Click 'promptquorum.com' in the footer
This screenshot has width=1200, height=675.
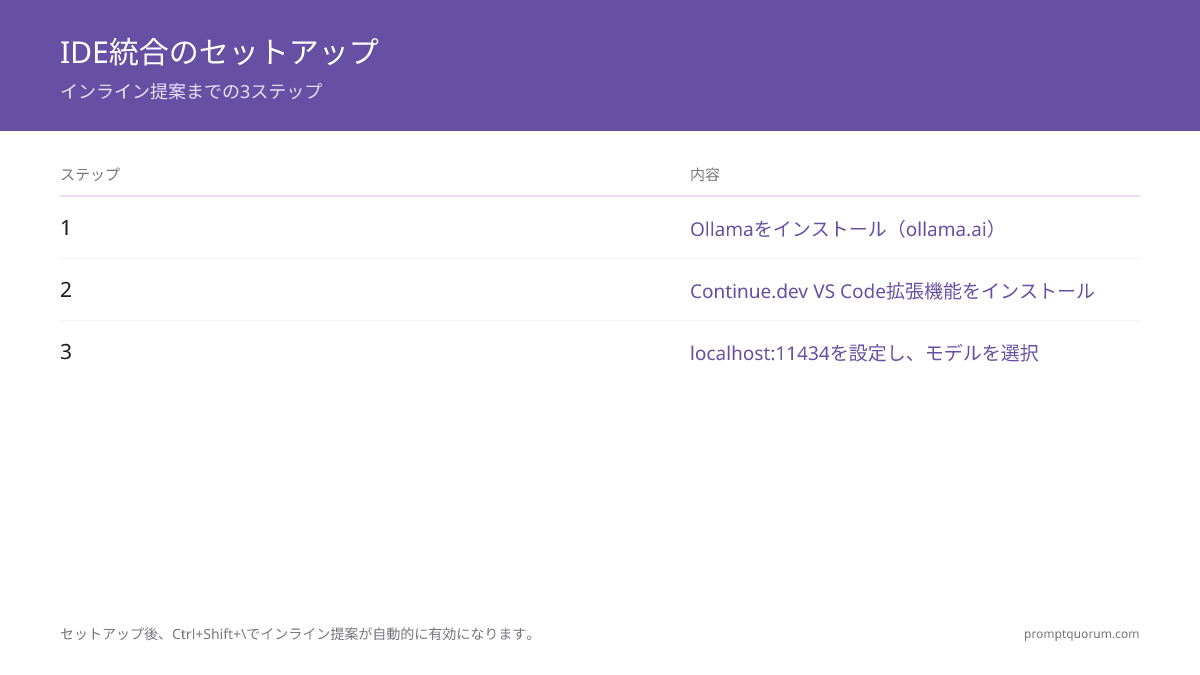(x=1081, y=634)
